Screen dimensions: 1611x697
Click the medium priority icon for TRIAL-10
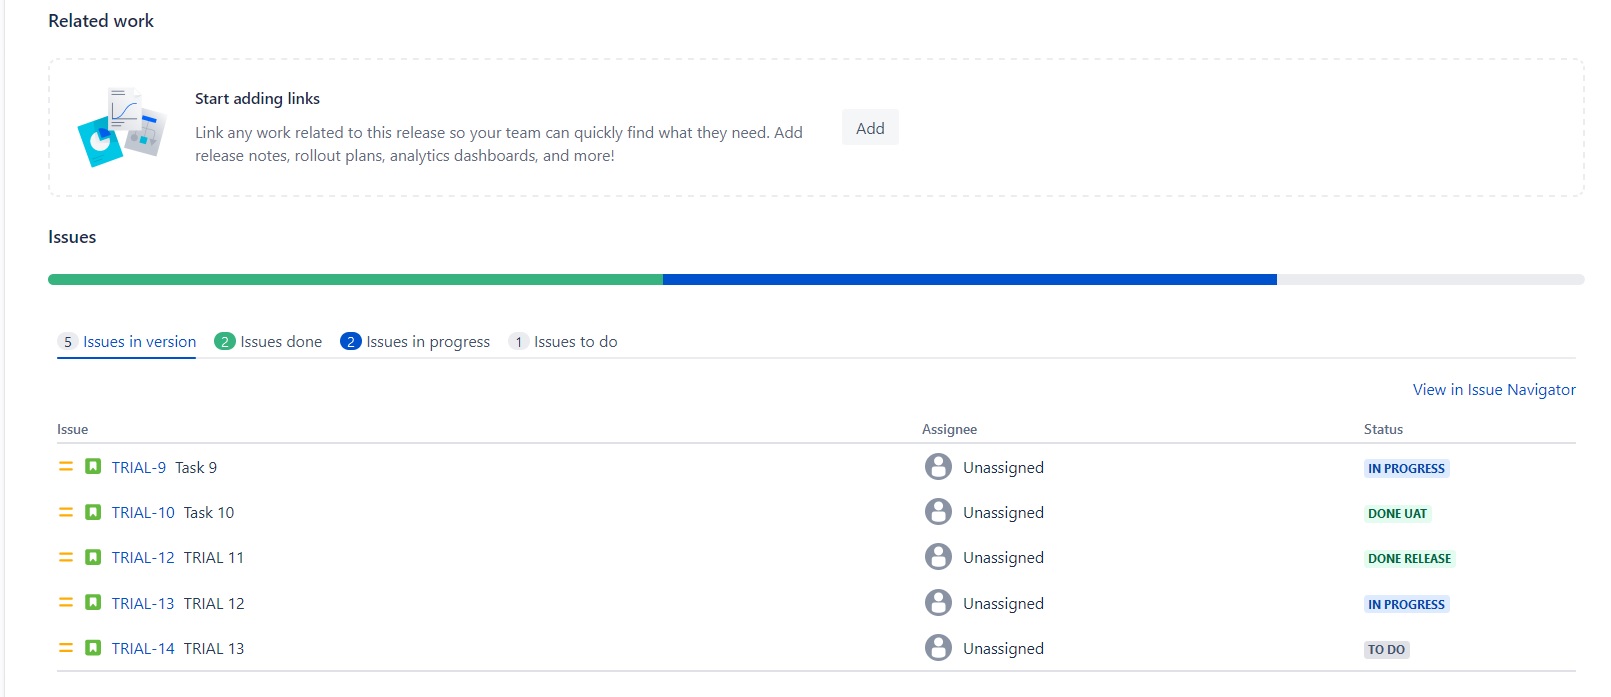tap(66, 512)
